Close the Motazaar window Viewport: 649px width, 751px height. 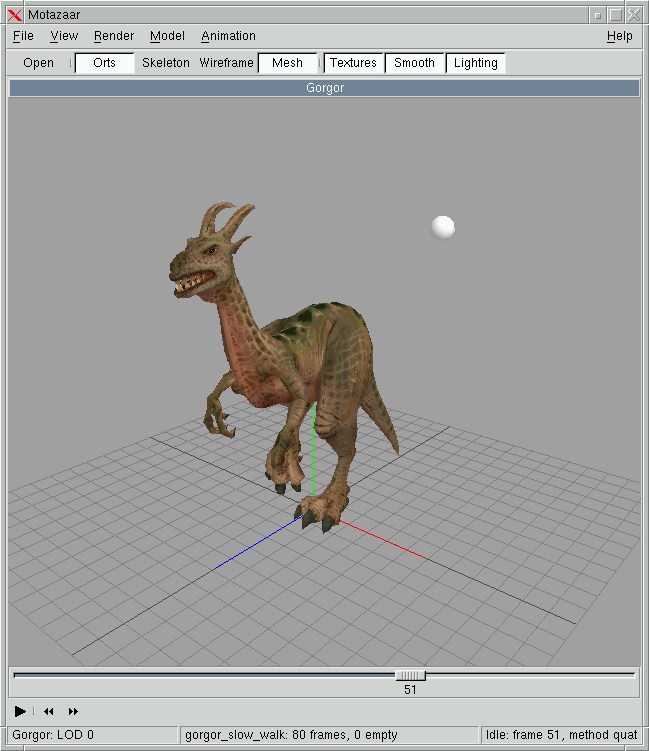point(634,15)
